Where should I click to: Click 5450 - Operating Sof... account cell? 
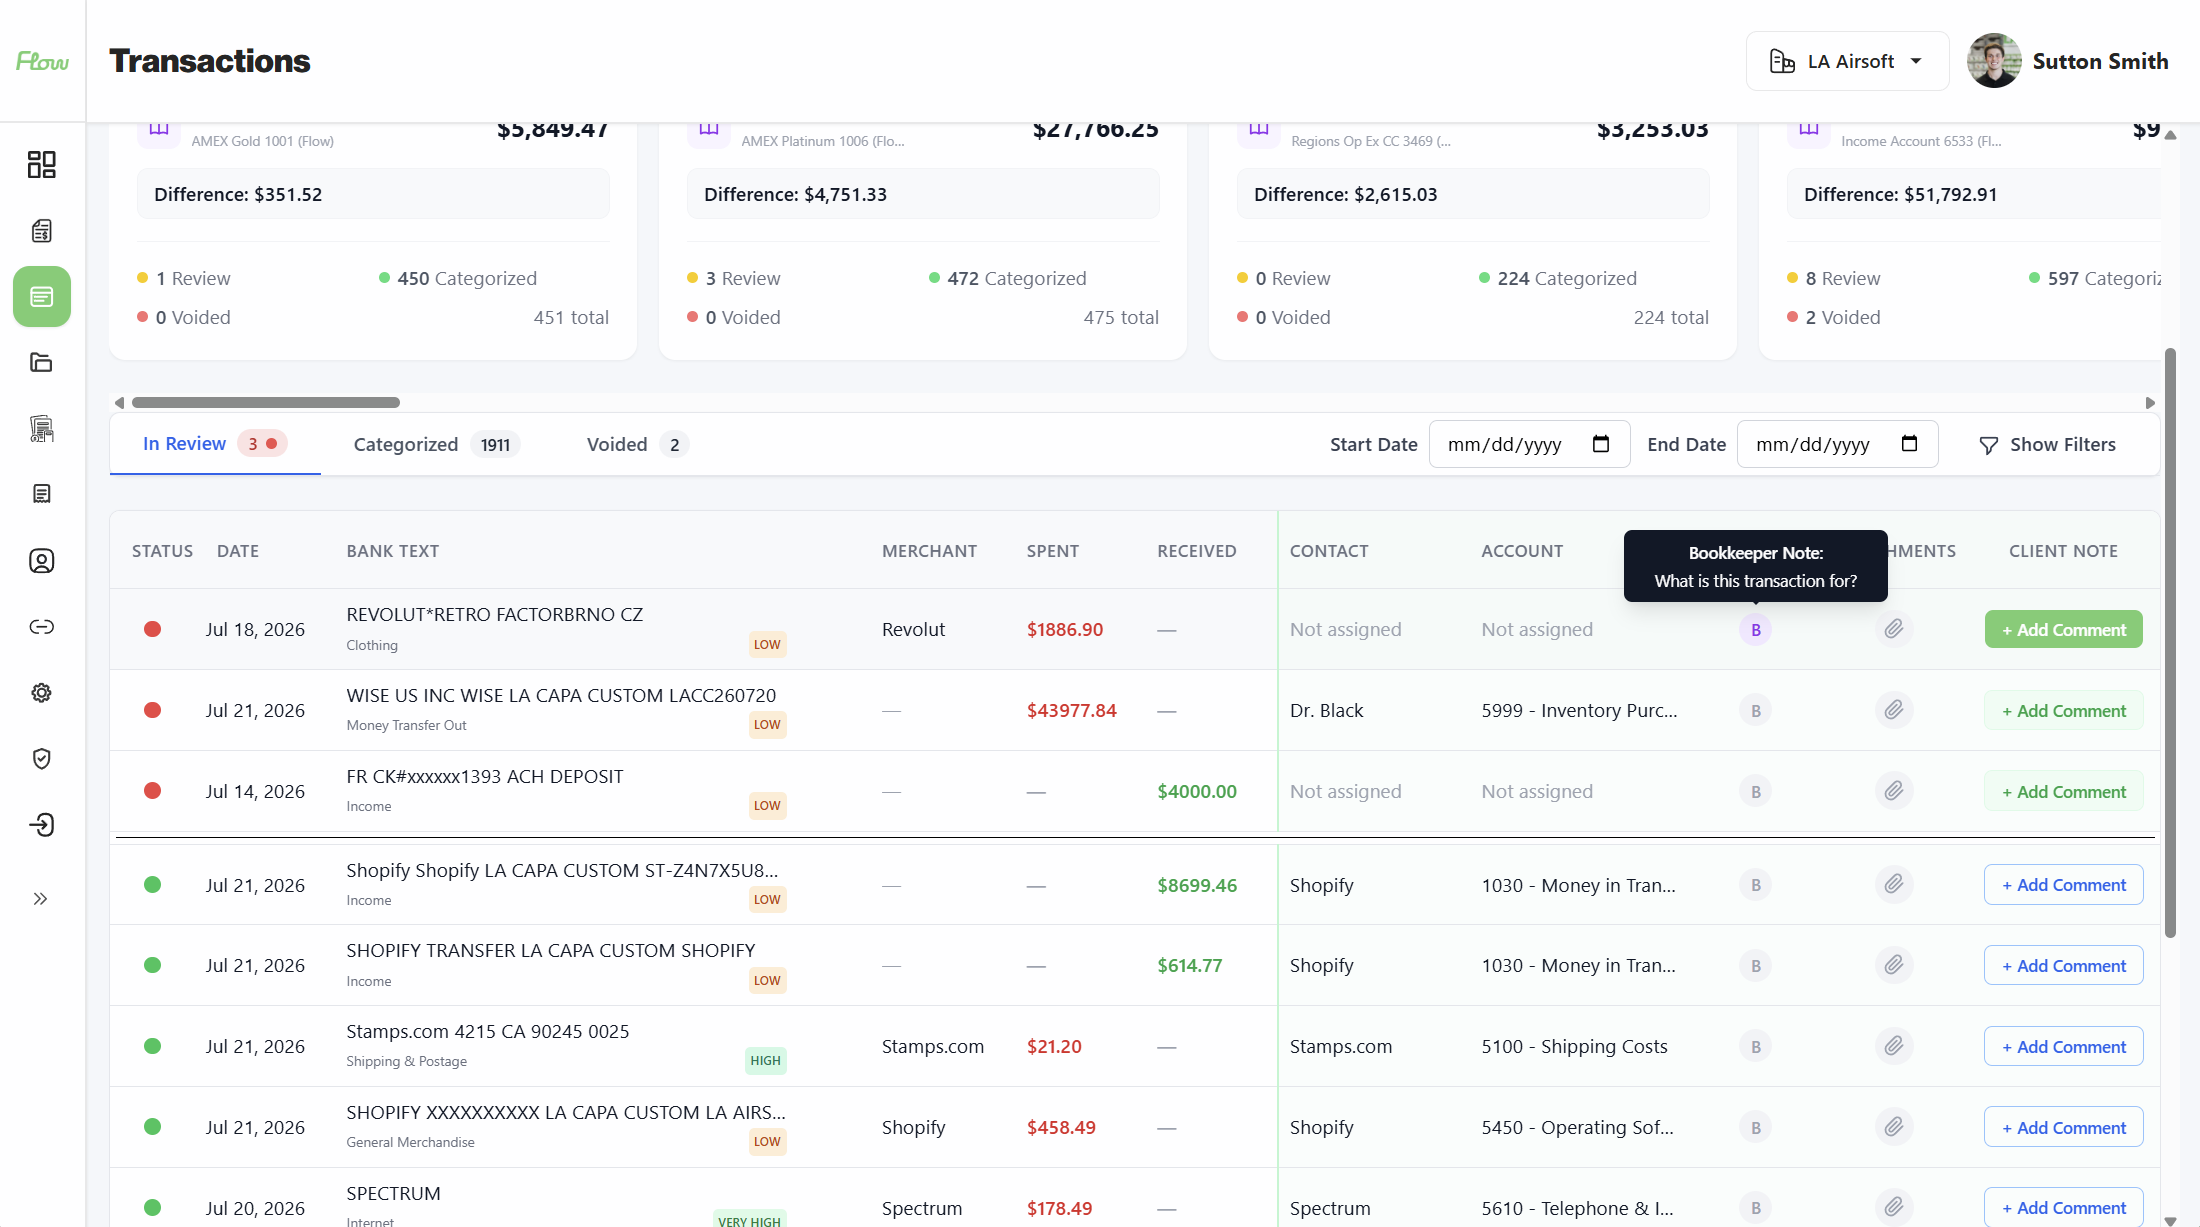[x=1577, y=1127]
